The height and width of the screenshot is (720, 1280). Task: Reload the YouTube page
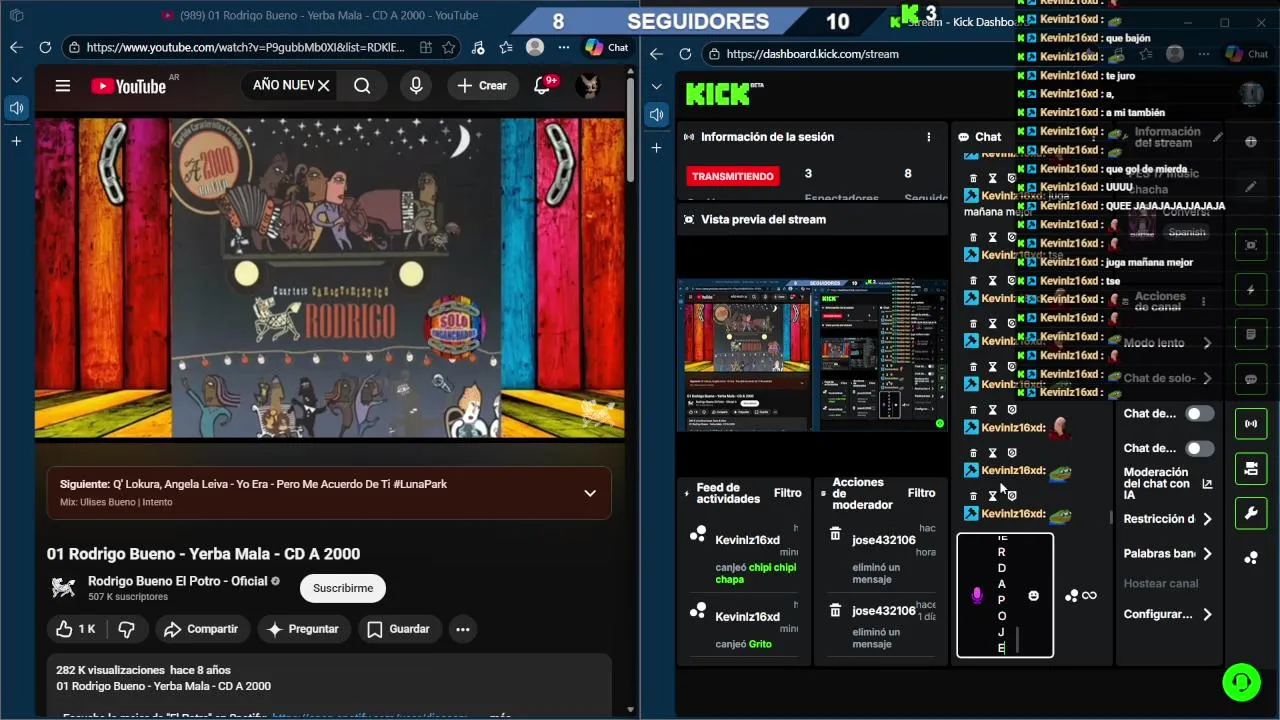tap(45, 47)
